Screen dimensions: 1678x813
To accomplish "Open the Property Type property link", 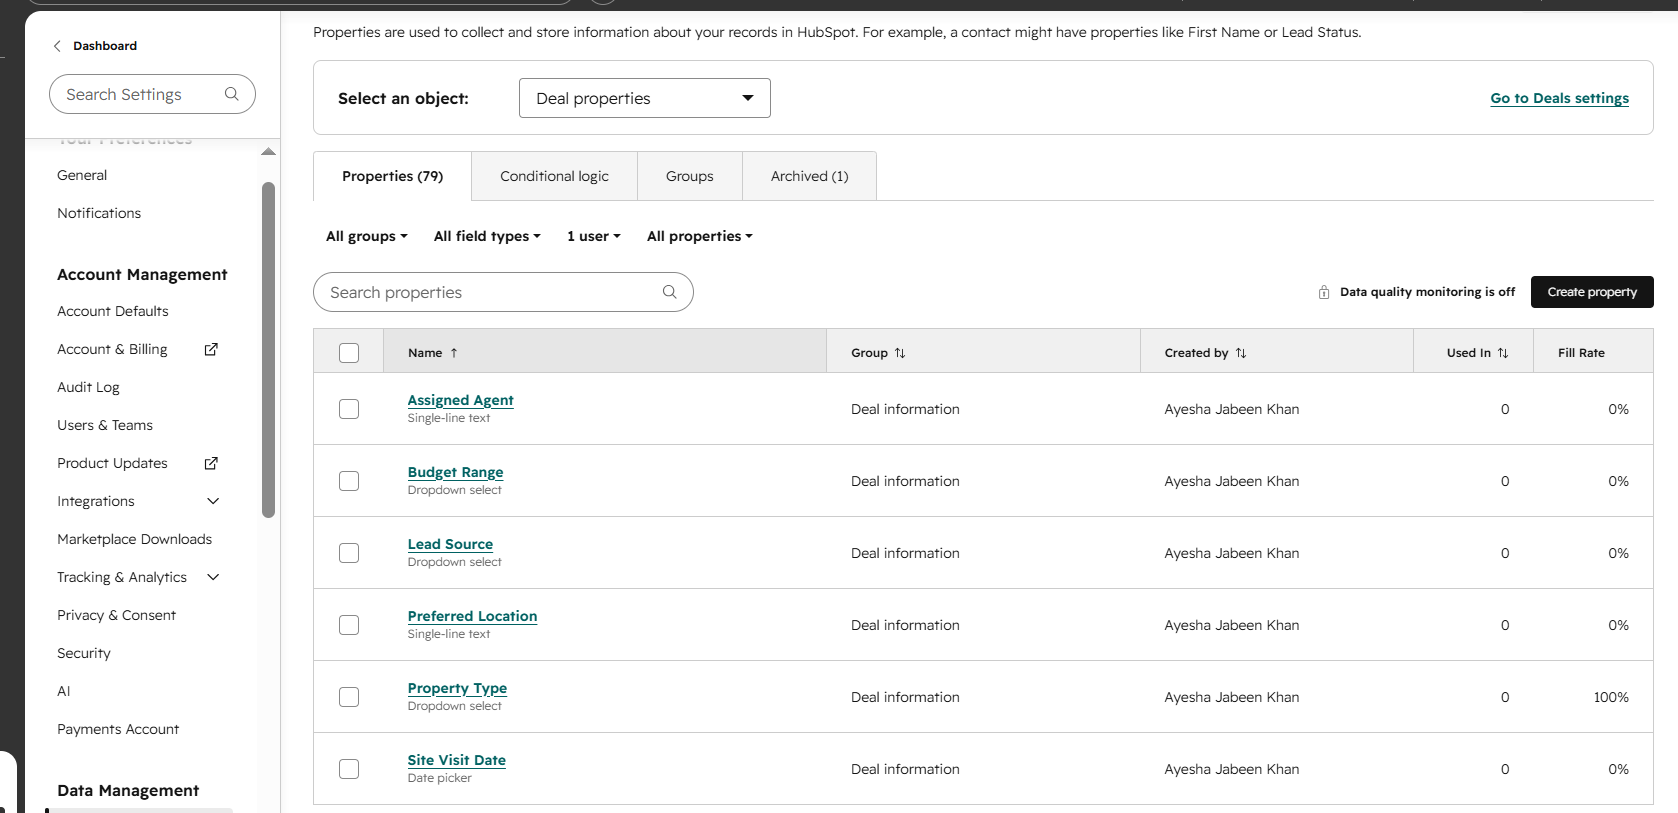I will click(x=457, y=688).
